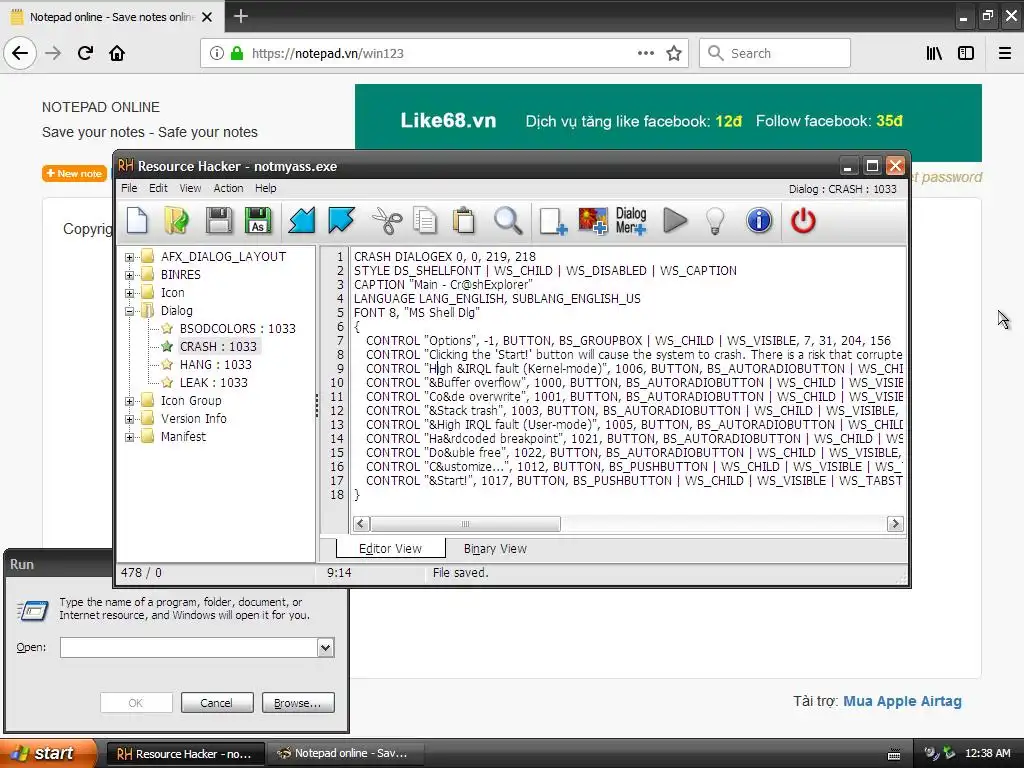Click the previous bookmark blue arrow icon

[x=302, y=221]
